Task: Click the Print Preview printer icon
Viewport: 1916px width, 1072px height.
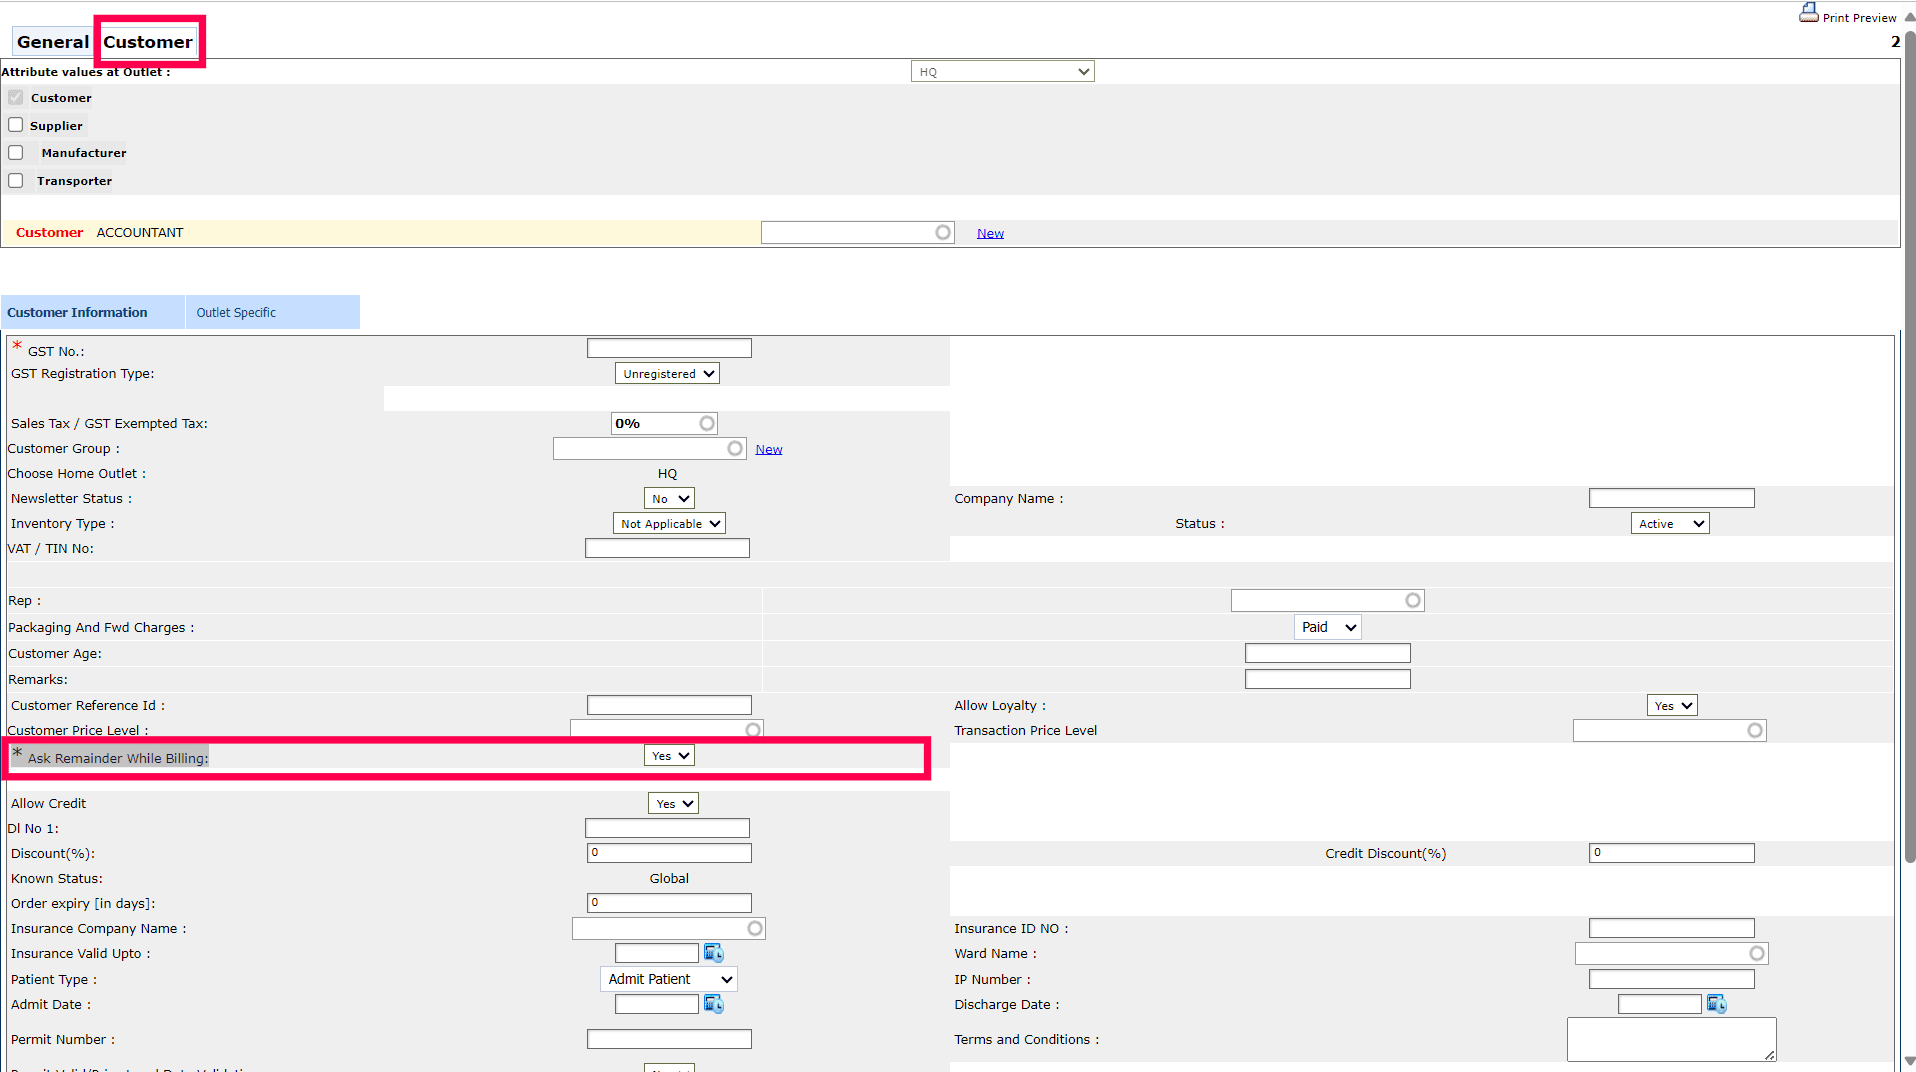Action: pos(1808,13)
